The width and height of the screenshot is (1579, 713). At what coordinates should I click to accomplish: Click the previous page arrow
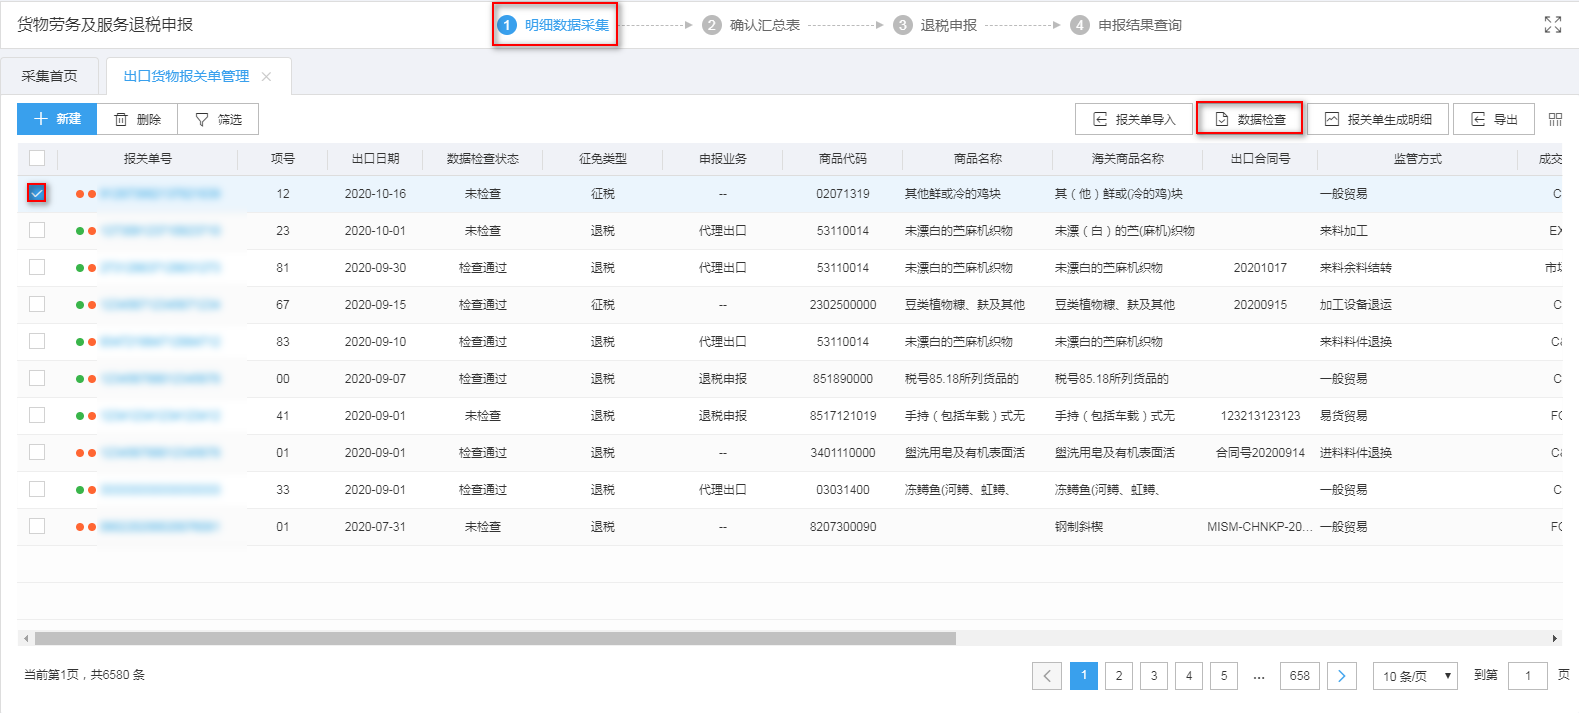1047,676
